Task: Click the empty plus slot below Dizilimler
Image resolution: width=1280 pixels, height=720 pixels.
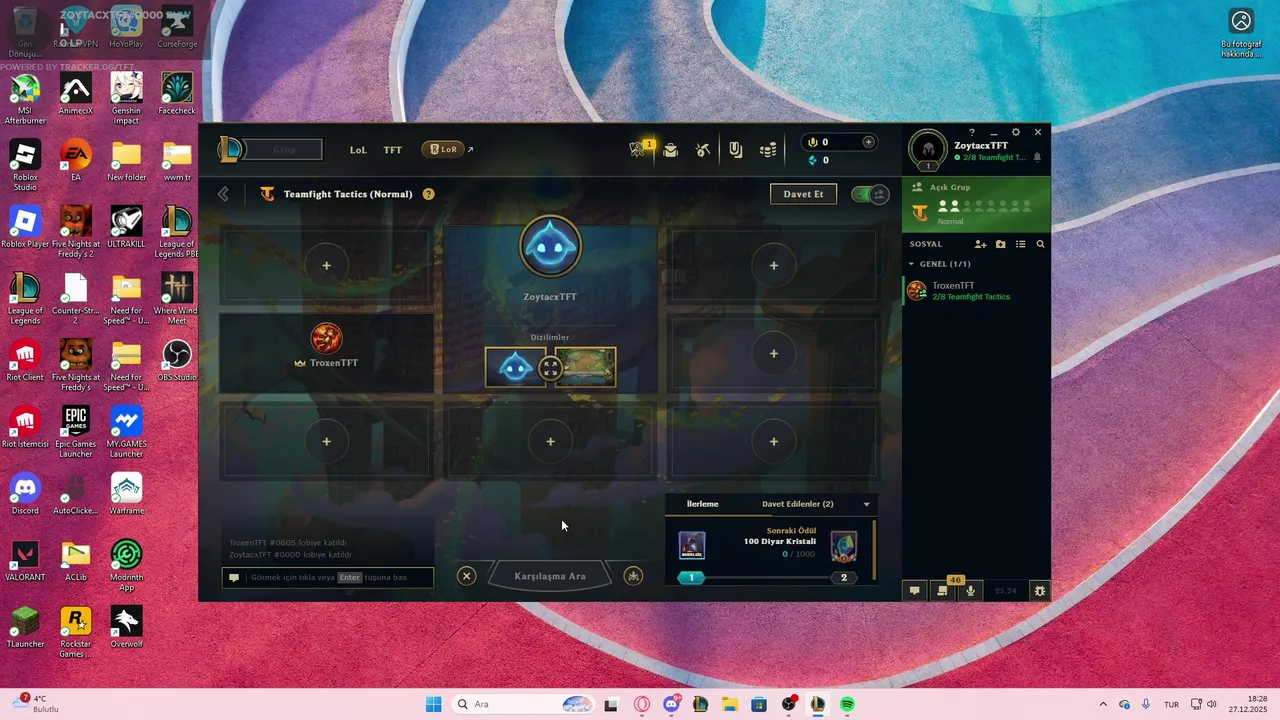Action: (x=550, y=442)
